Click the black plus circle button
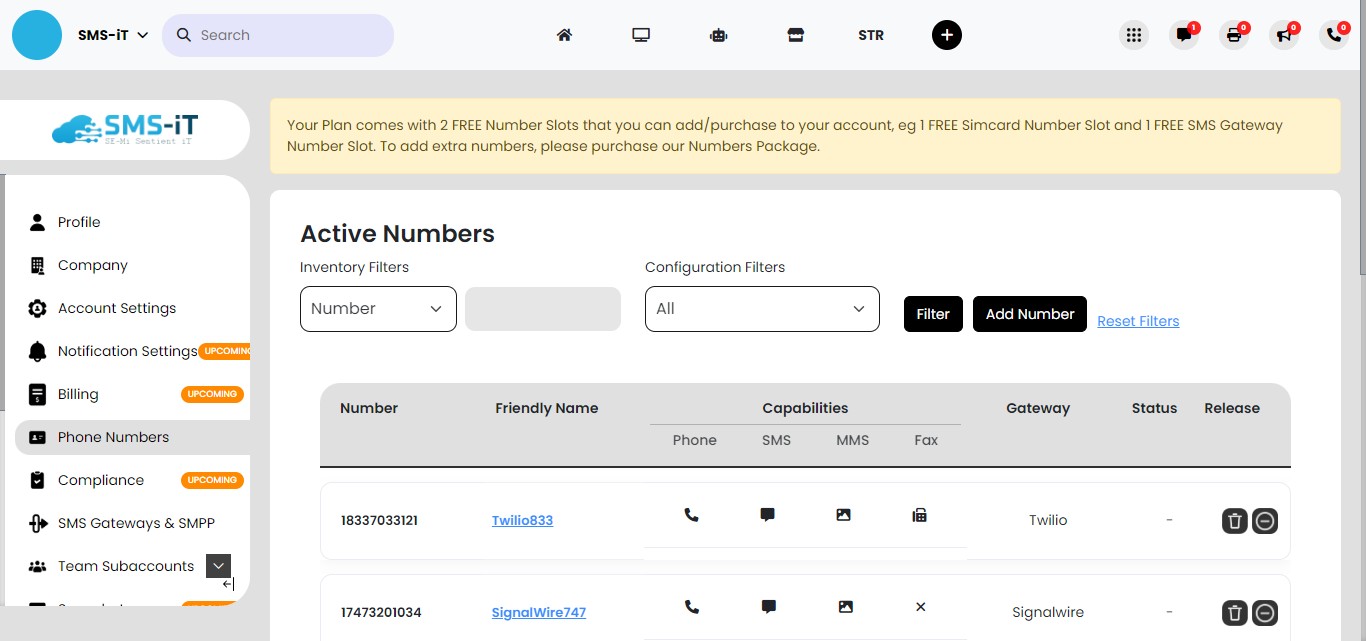The width and height of the screenshot is (1366, 641). point(946,35)
